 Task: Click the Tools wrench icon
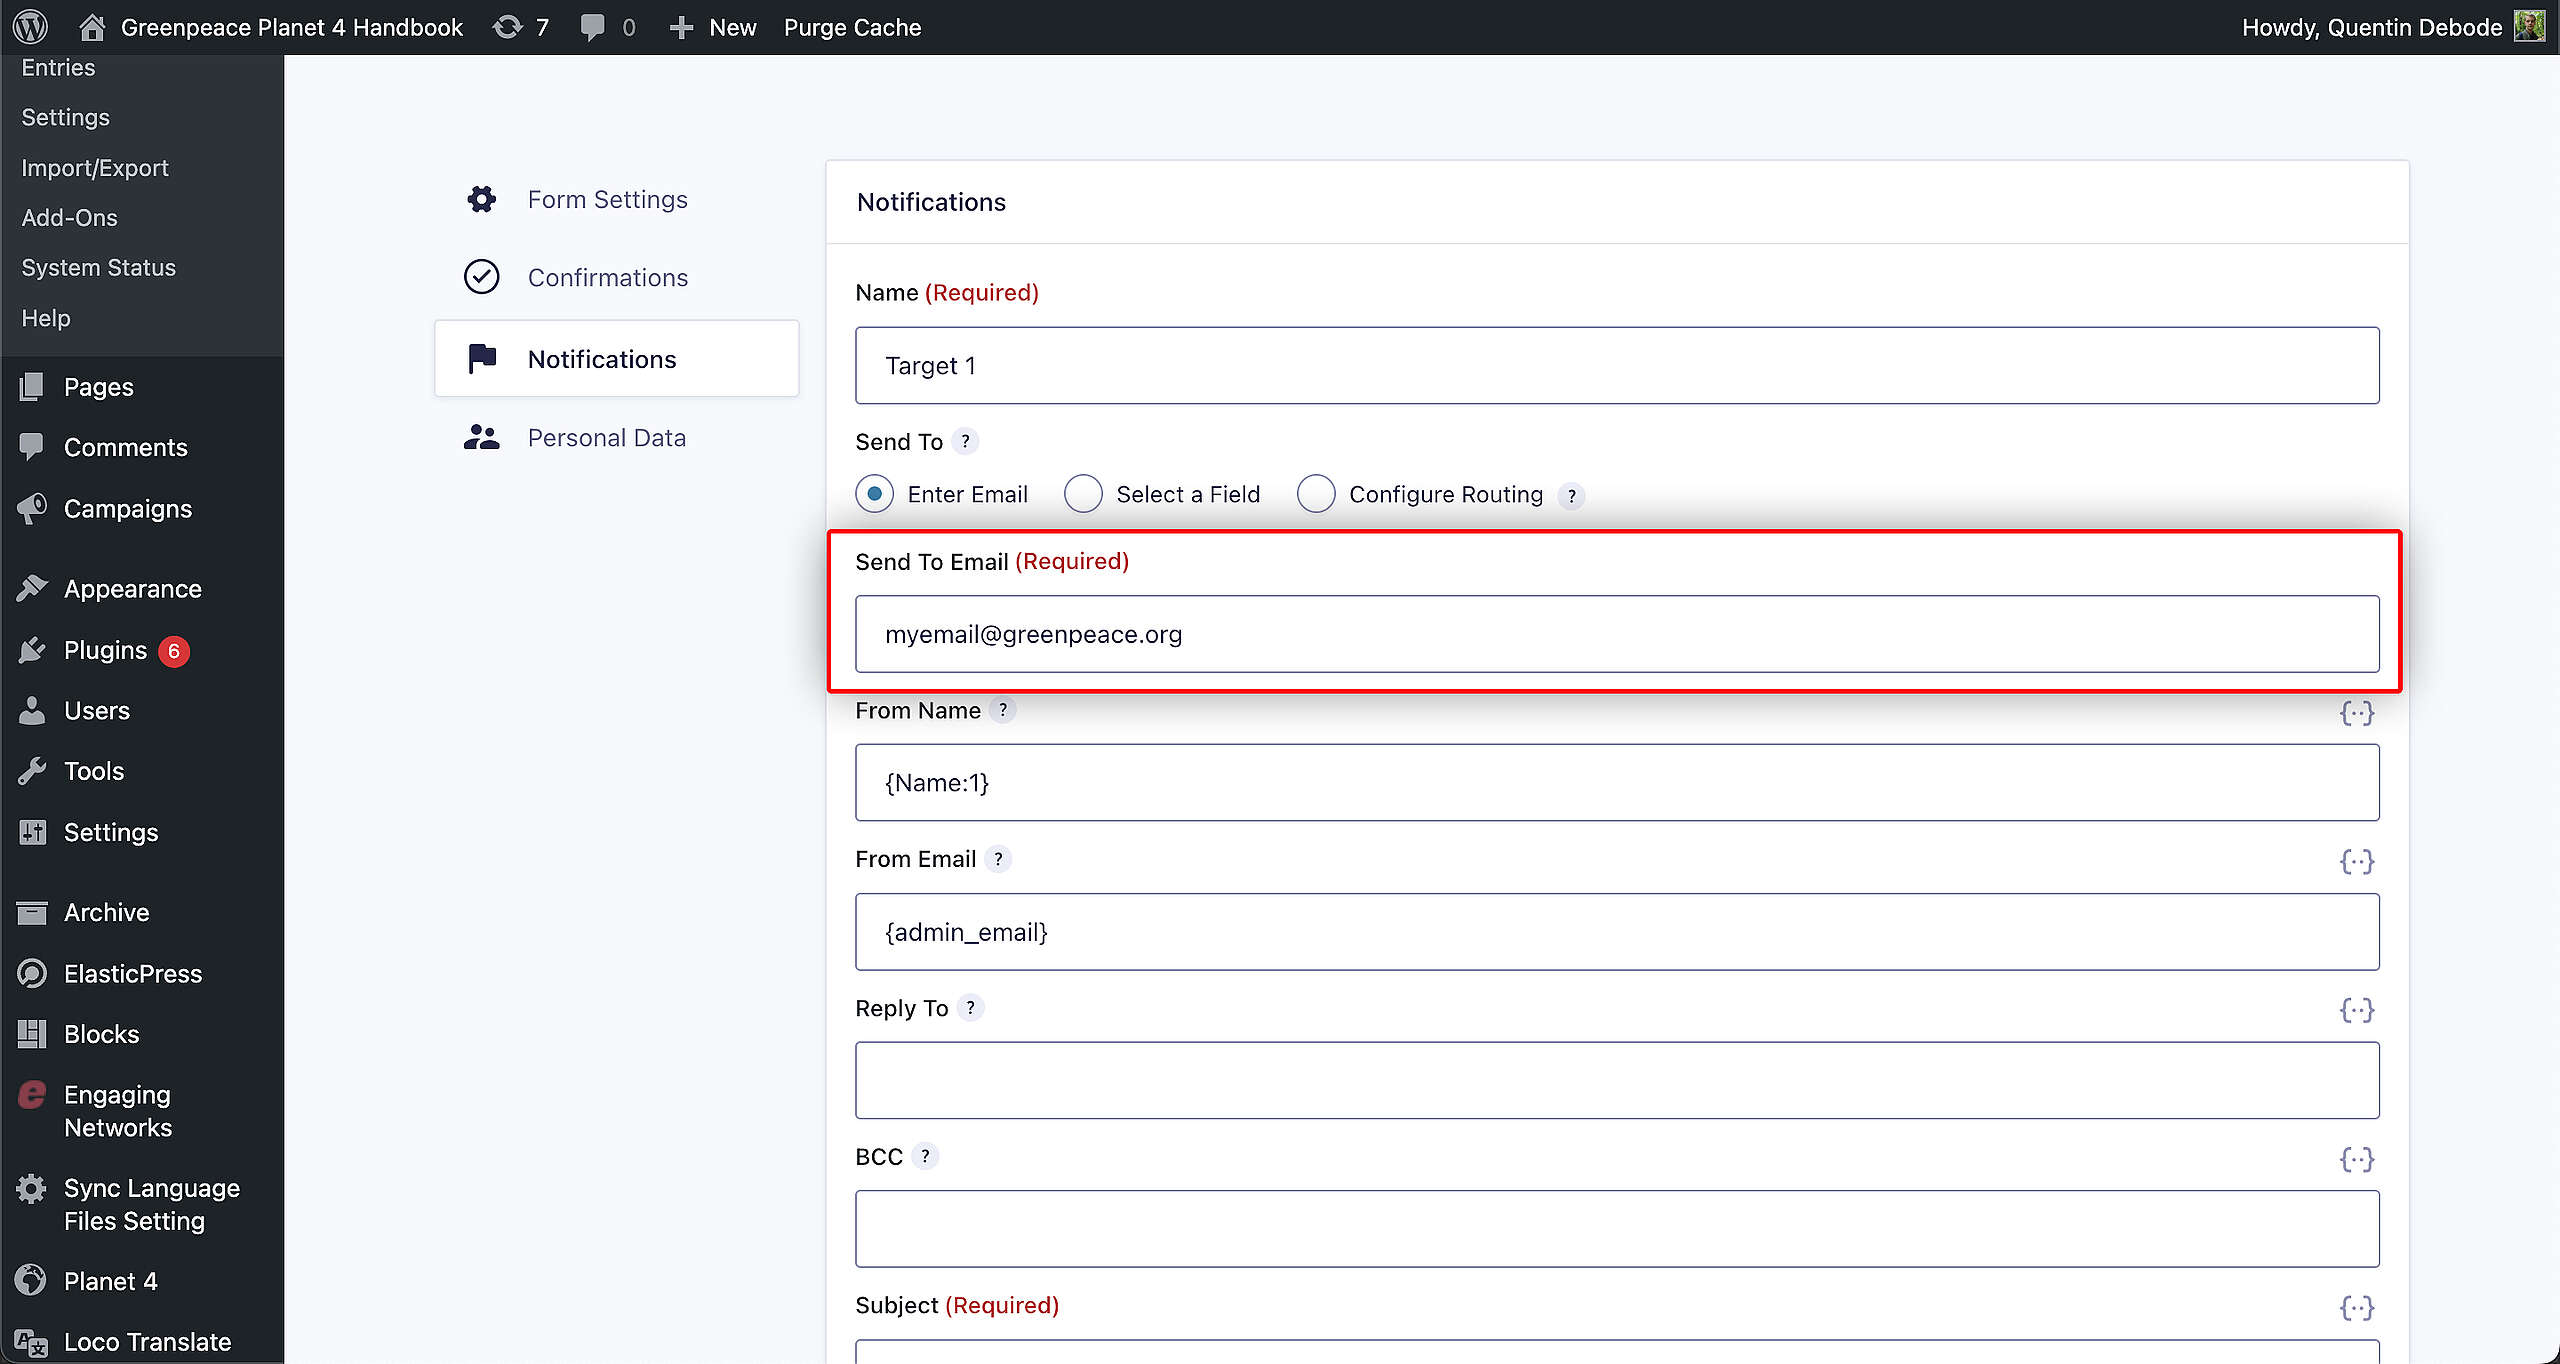32,771
